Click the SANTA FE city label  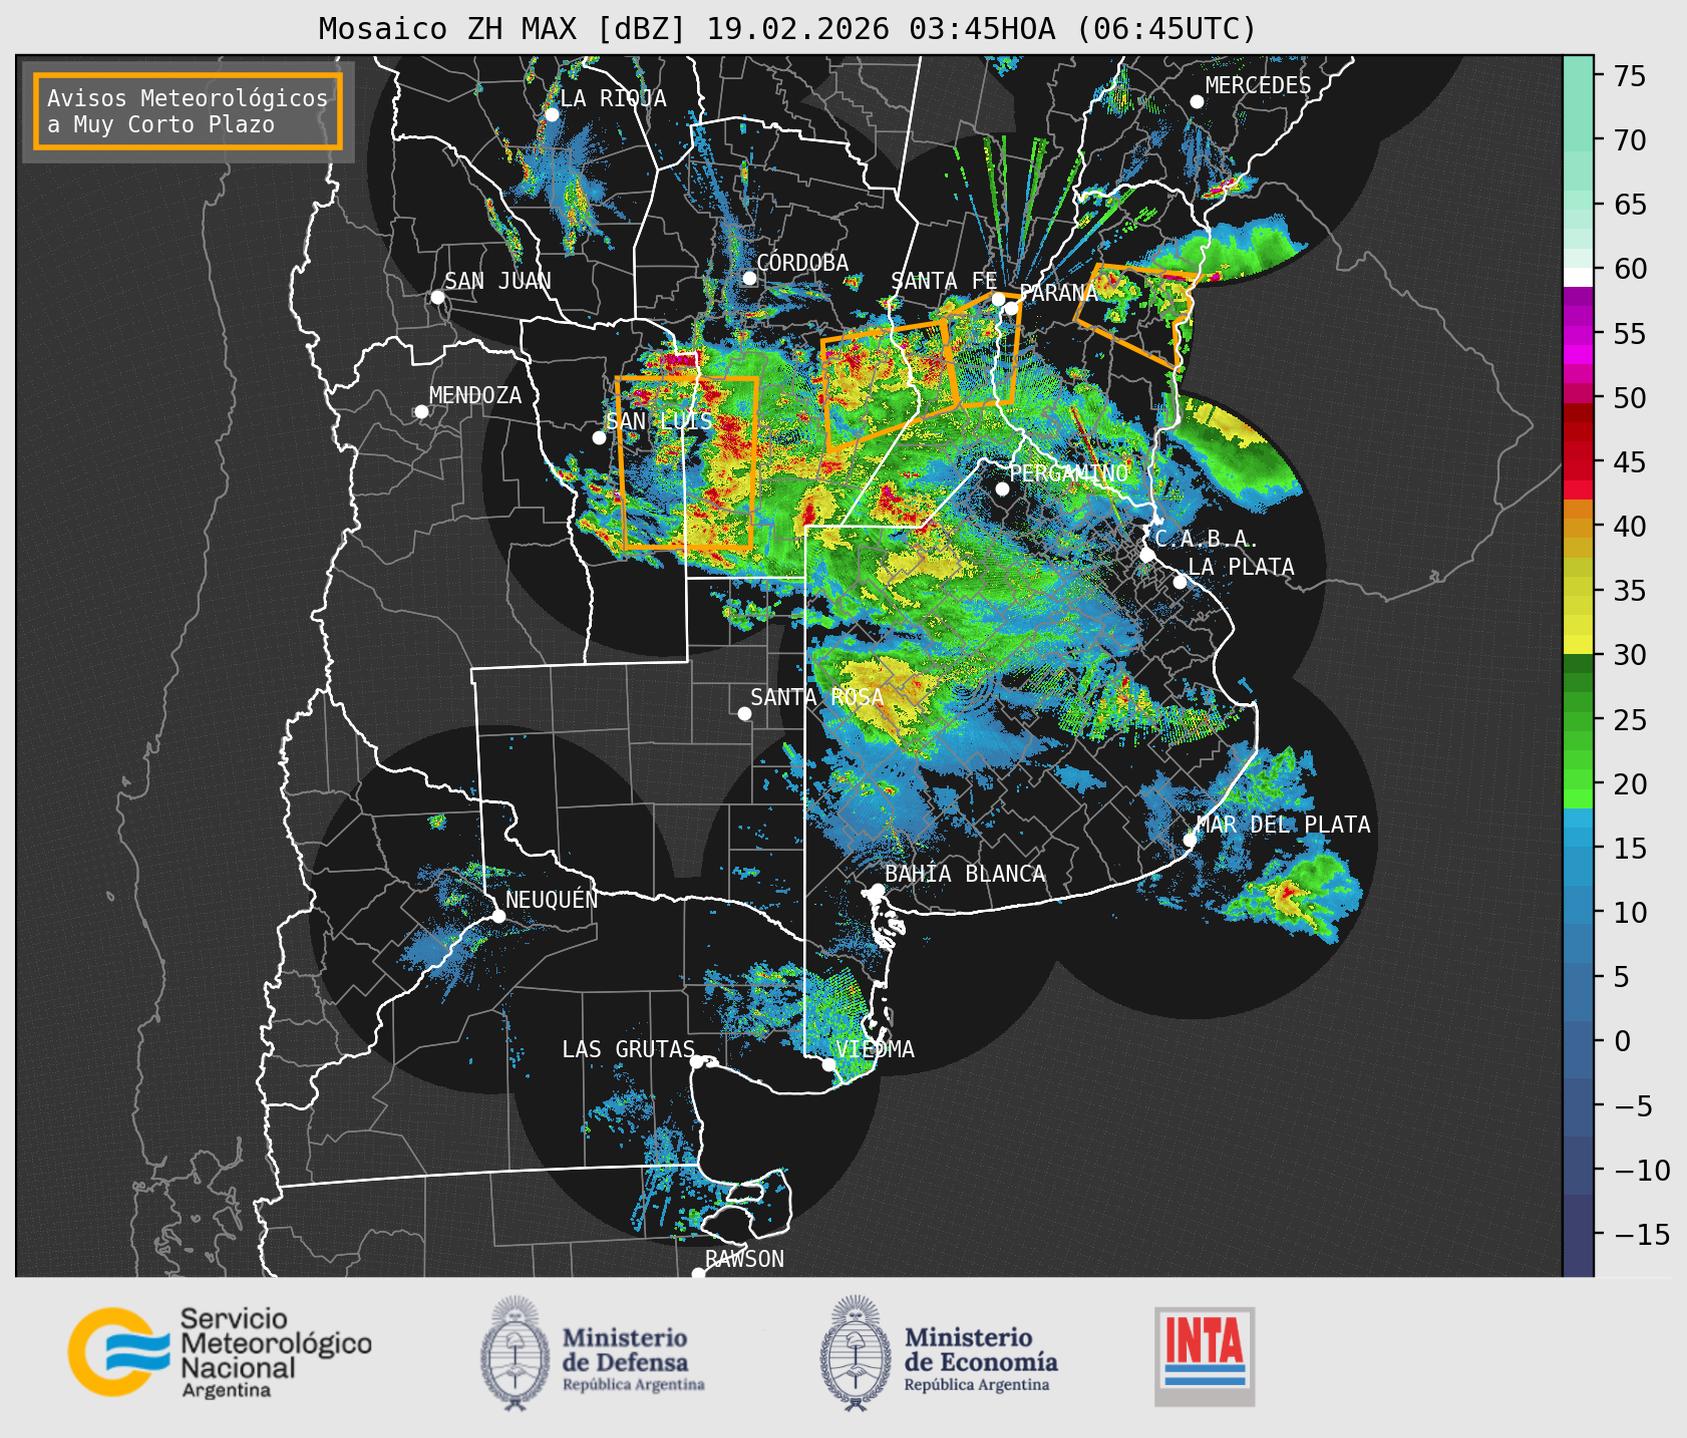(944, 281)
